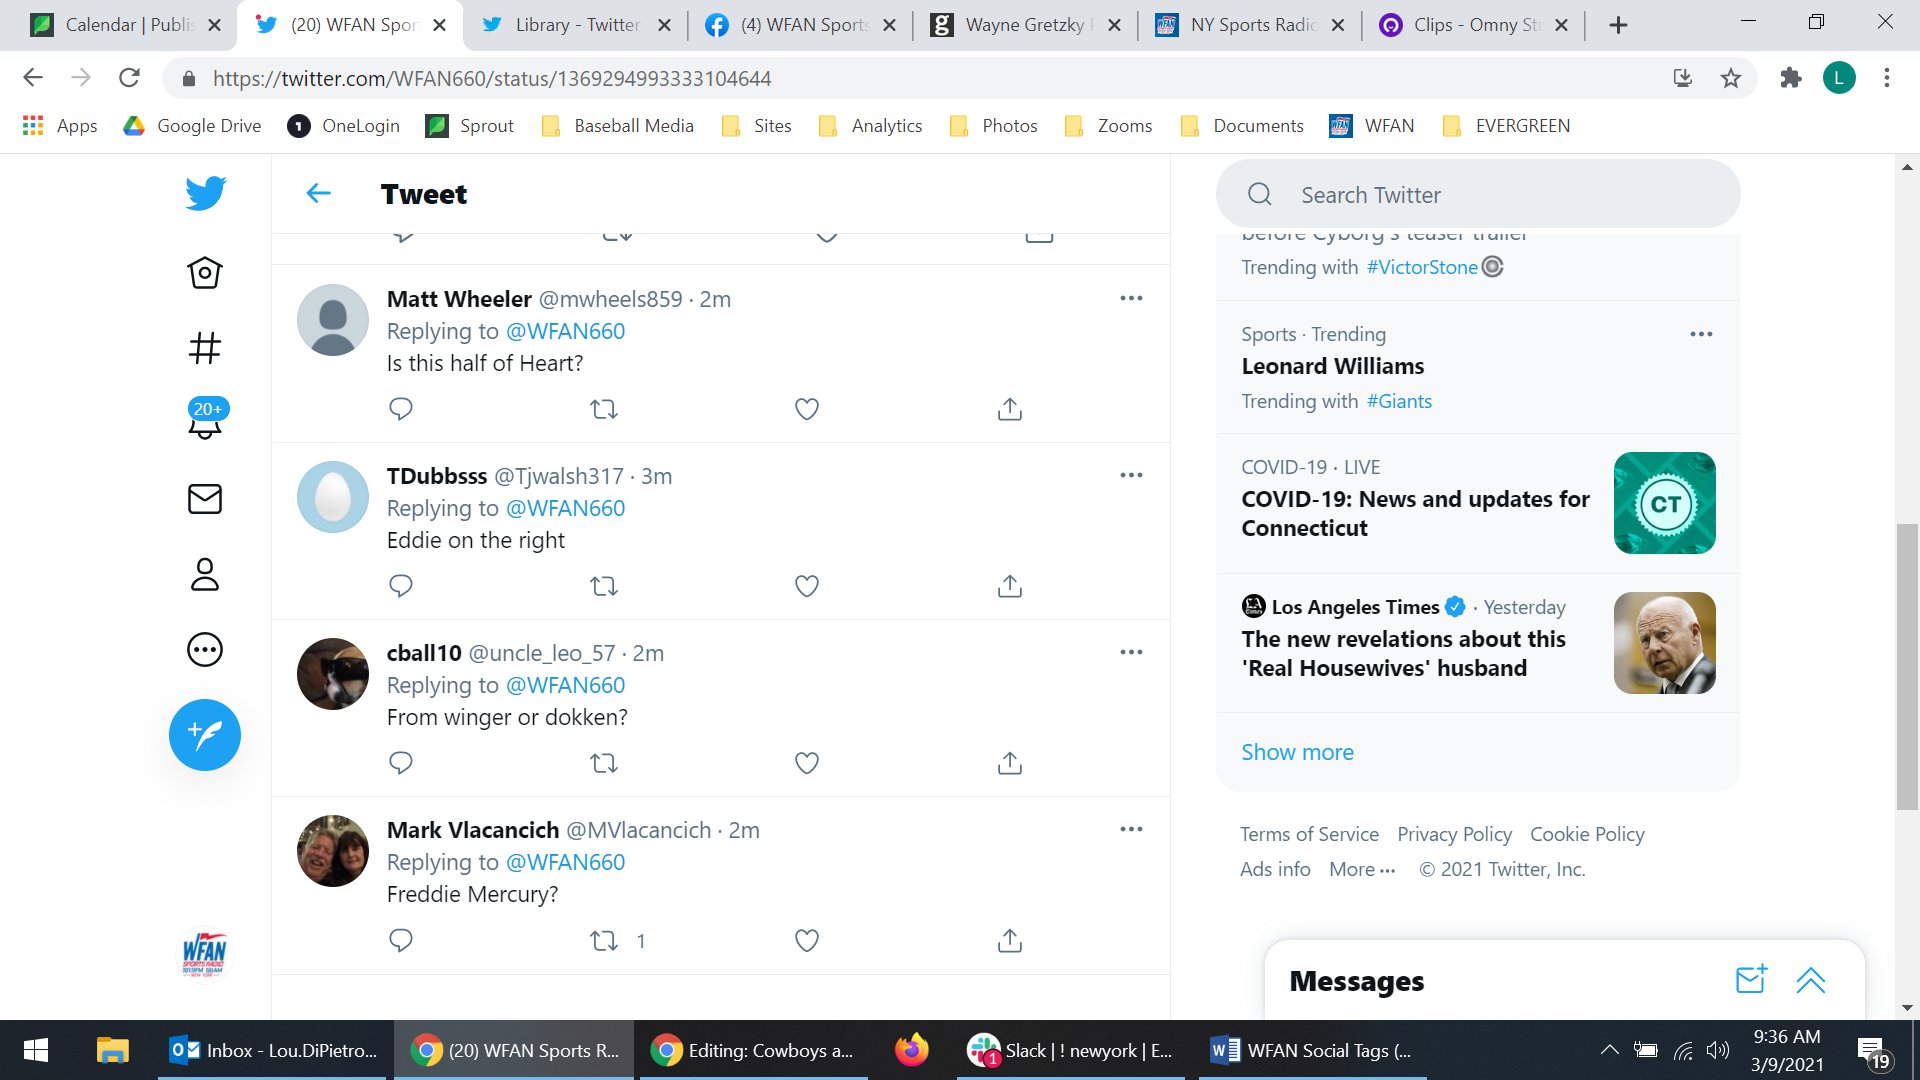Open Notifications bell with 20+ badge
The height and width of the screenshot is (1080, 1920).
coord(205,421)
